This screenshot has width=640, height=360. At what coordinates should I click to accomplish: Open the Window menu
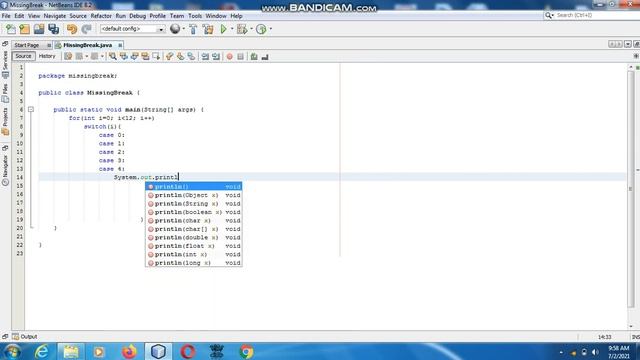tap(216, 16)
